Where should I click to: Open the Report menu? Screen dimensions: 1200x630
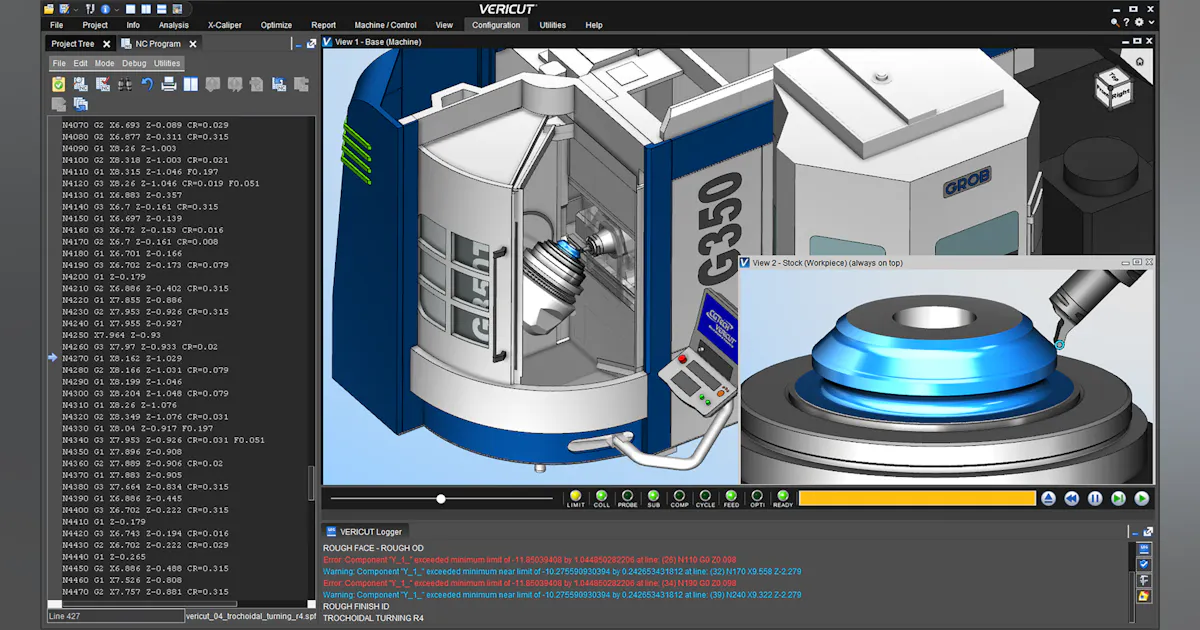click(x=323, y=25)
